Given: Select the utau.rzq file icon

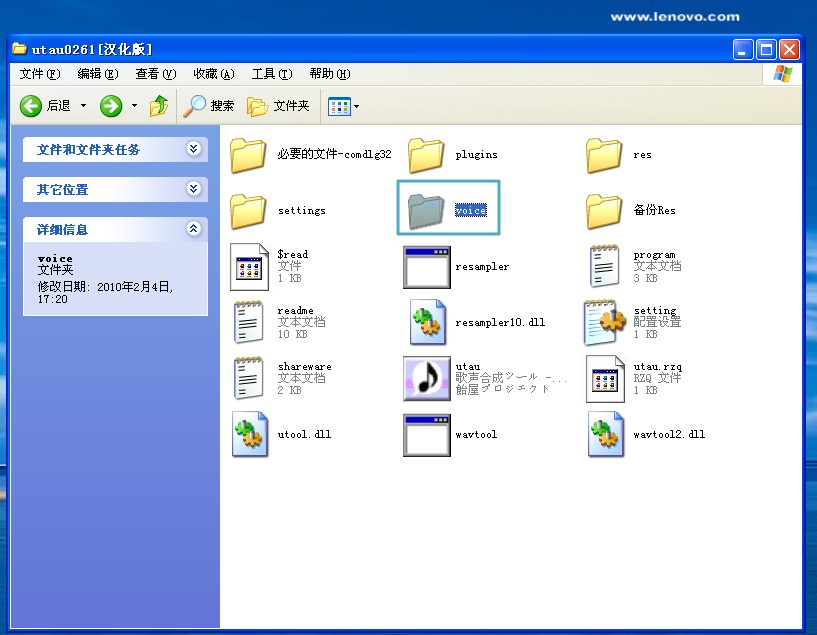Looking at the screenshot, I should [x=605, y=379].
